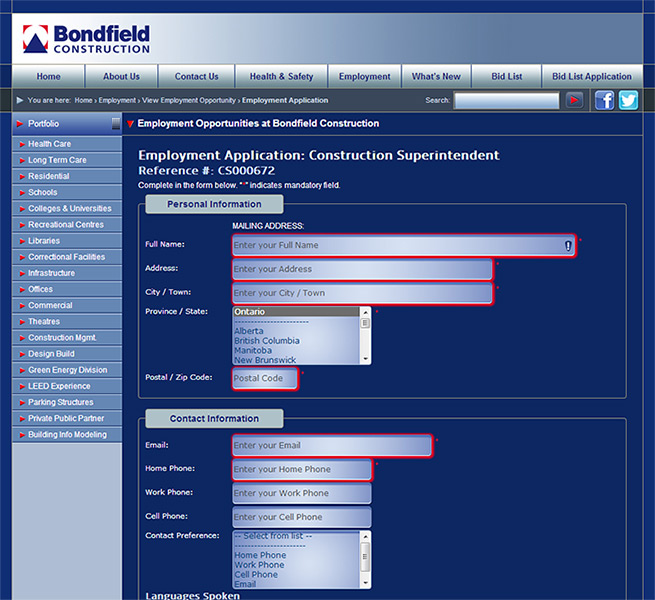
Task: Open the Contact Us menu tab
Action: 196,76
